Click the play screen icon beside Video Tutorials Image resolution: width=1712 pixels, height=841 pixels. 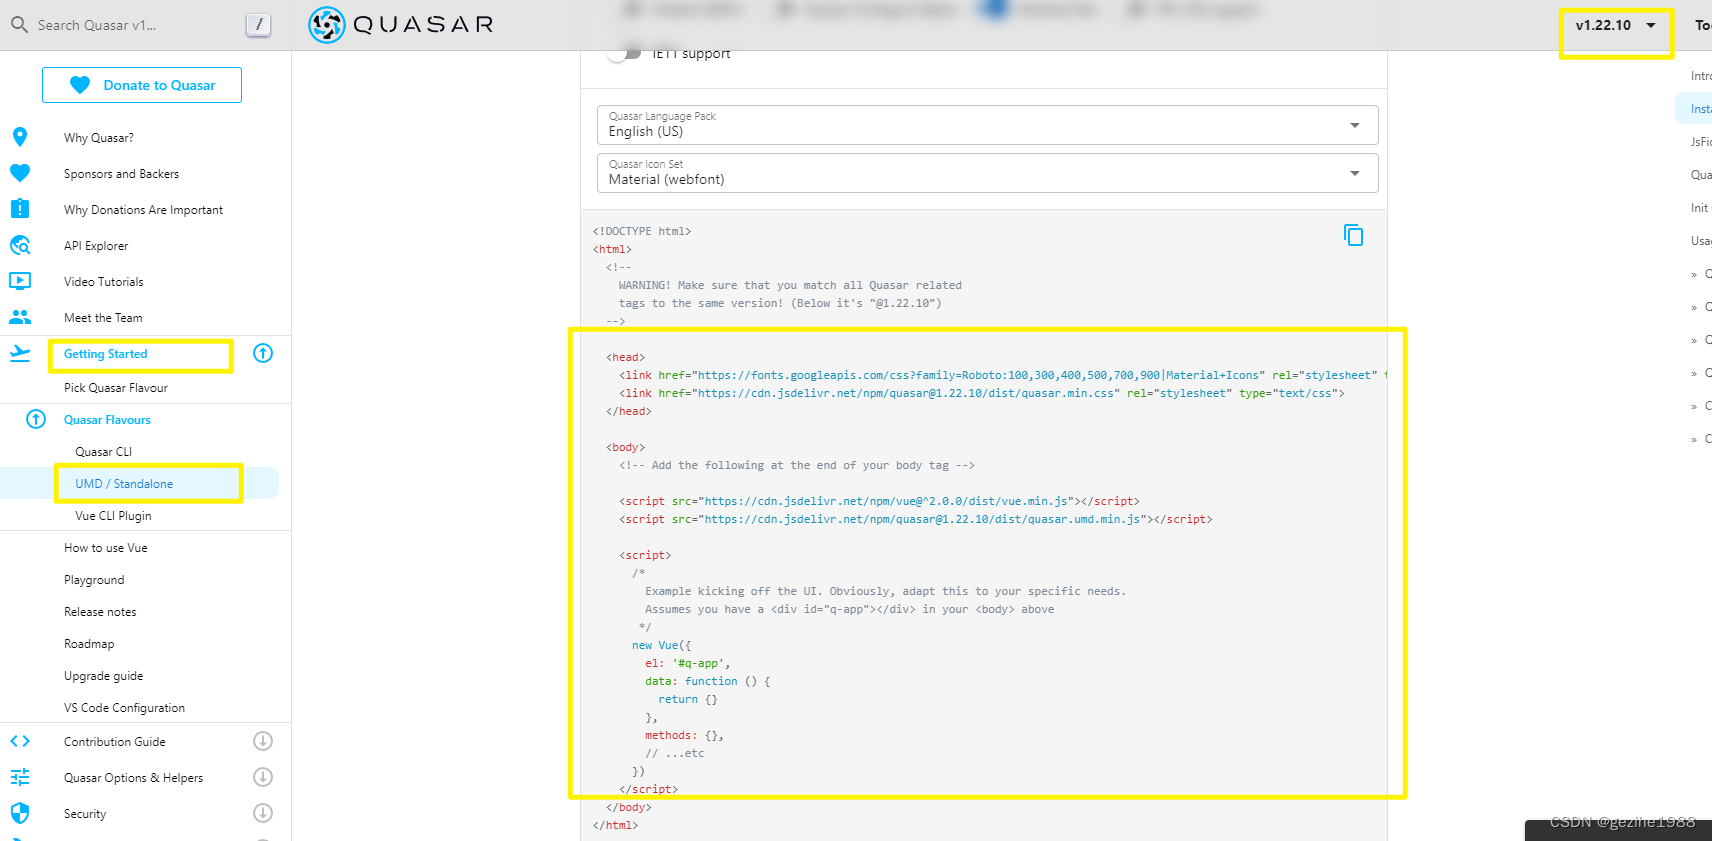[x=20, y=281]
